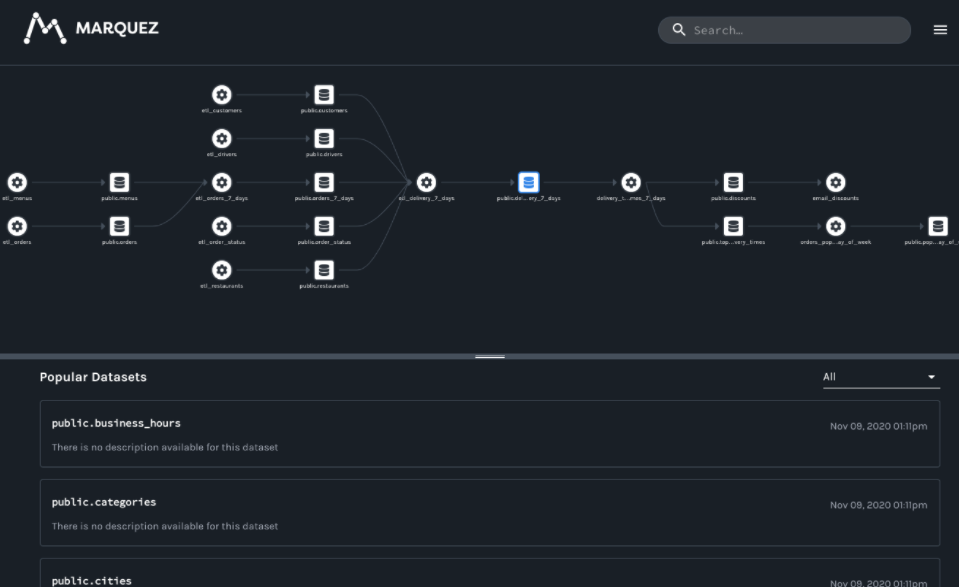Click the public.menus dataset icon

tap(119, 182)
